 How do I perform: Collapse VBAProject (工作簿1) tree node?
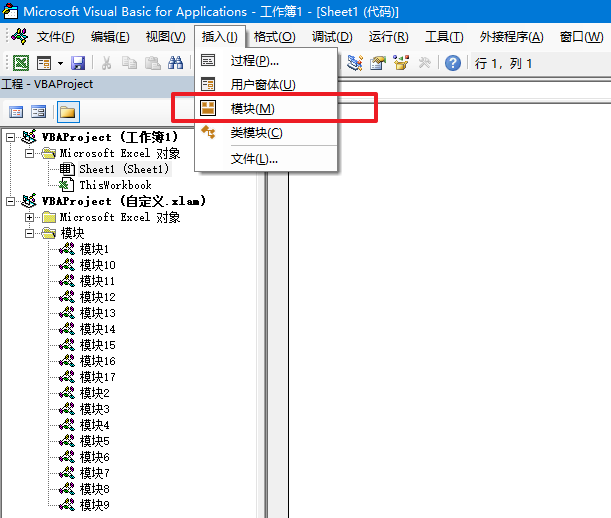pos(11,137)
